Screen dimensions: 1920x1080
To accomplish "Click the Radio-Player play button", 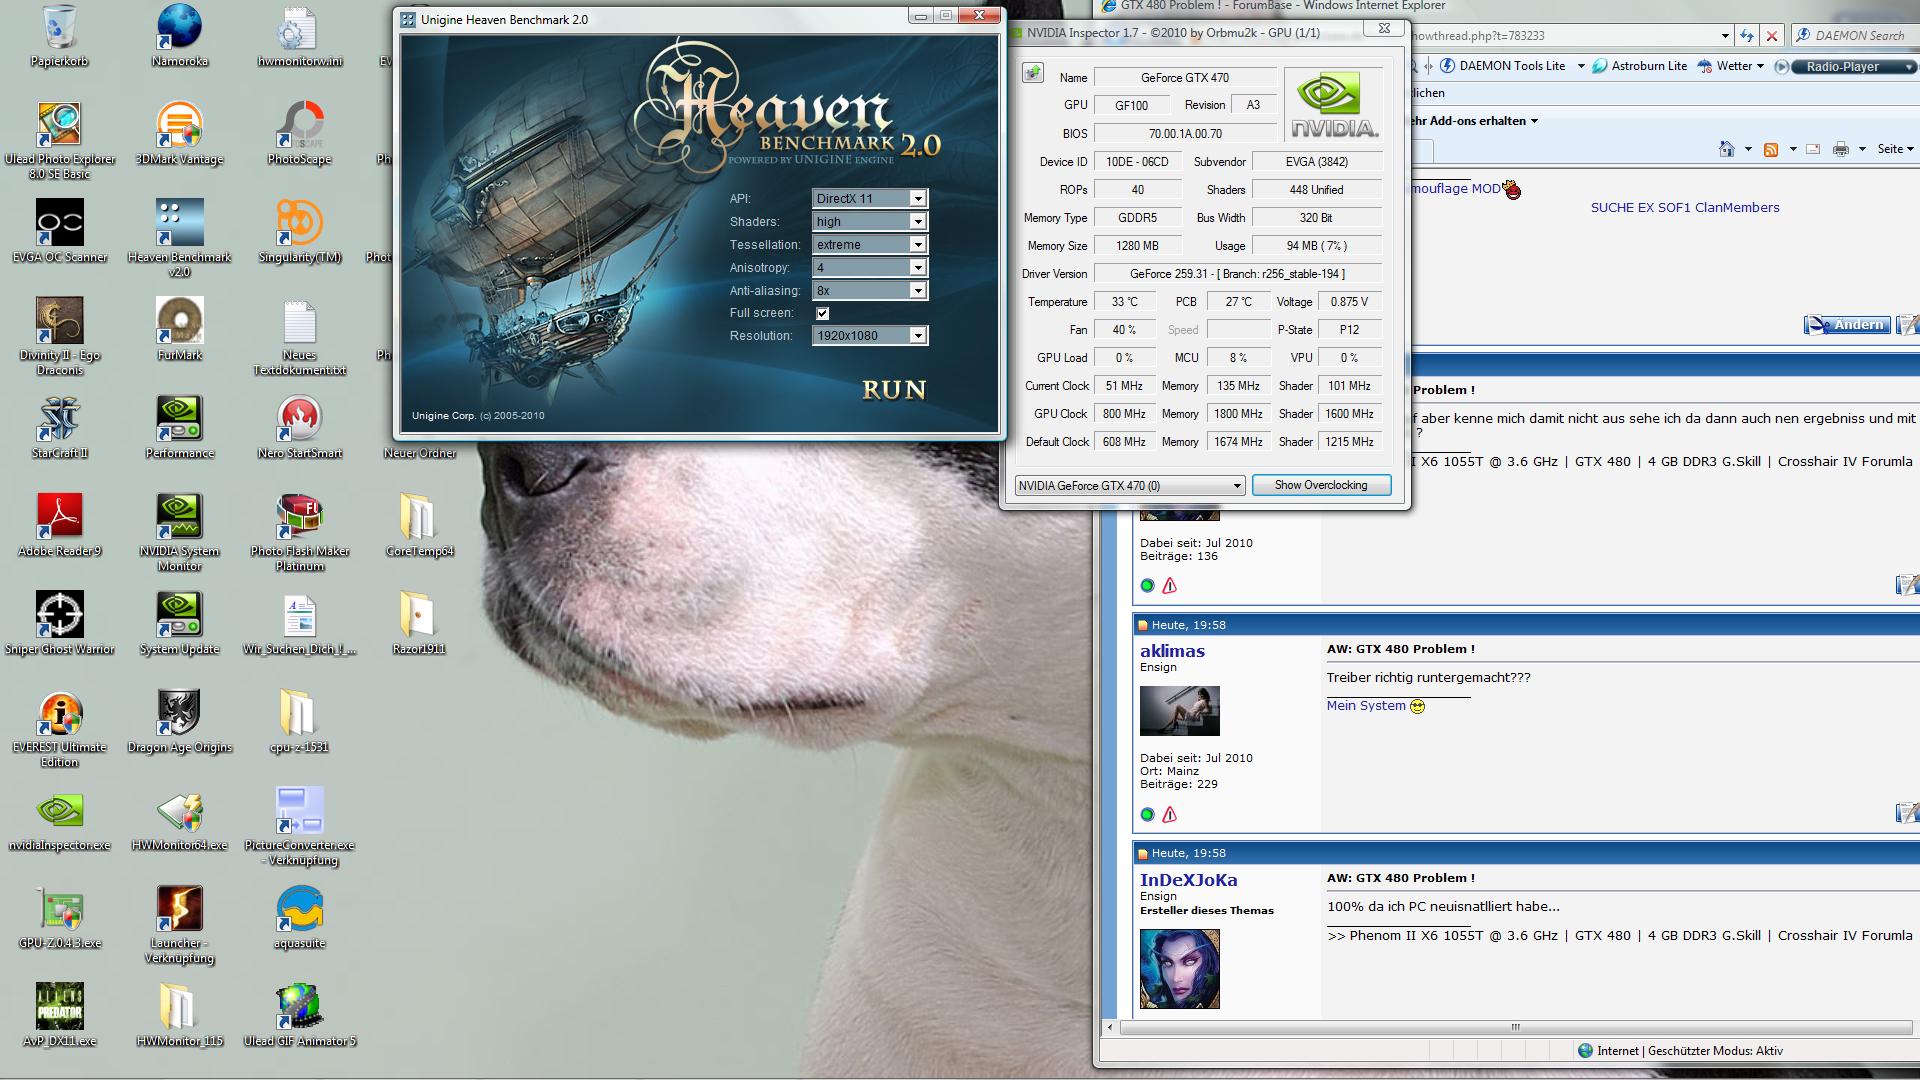I will coord(1781,66).
